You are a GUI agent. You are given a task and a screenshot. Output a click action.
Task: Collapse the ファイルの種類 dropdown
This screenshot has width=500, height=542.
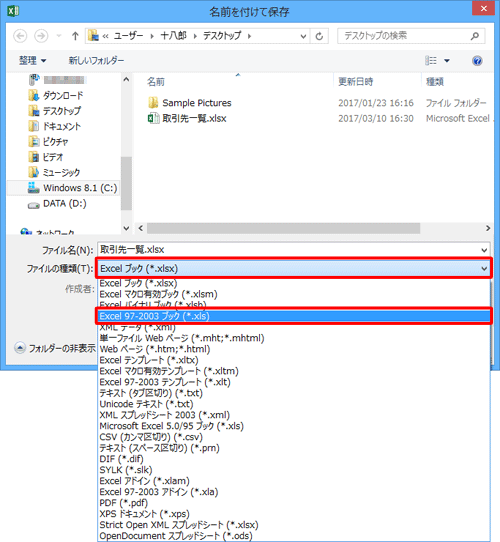[484, 269]
